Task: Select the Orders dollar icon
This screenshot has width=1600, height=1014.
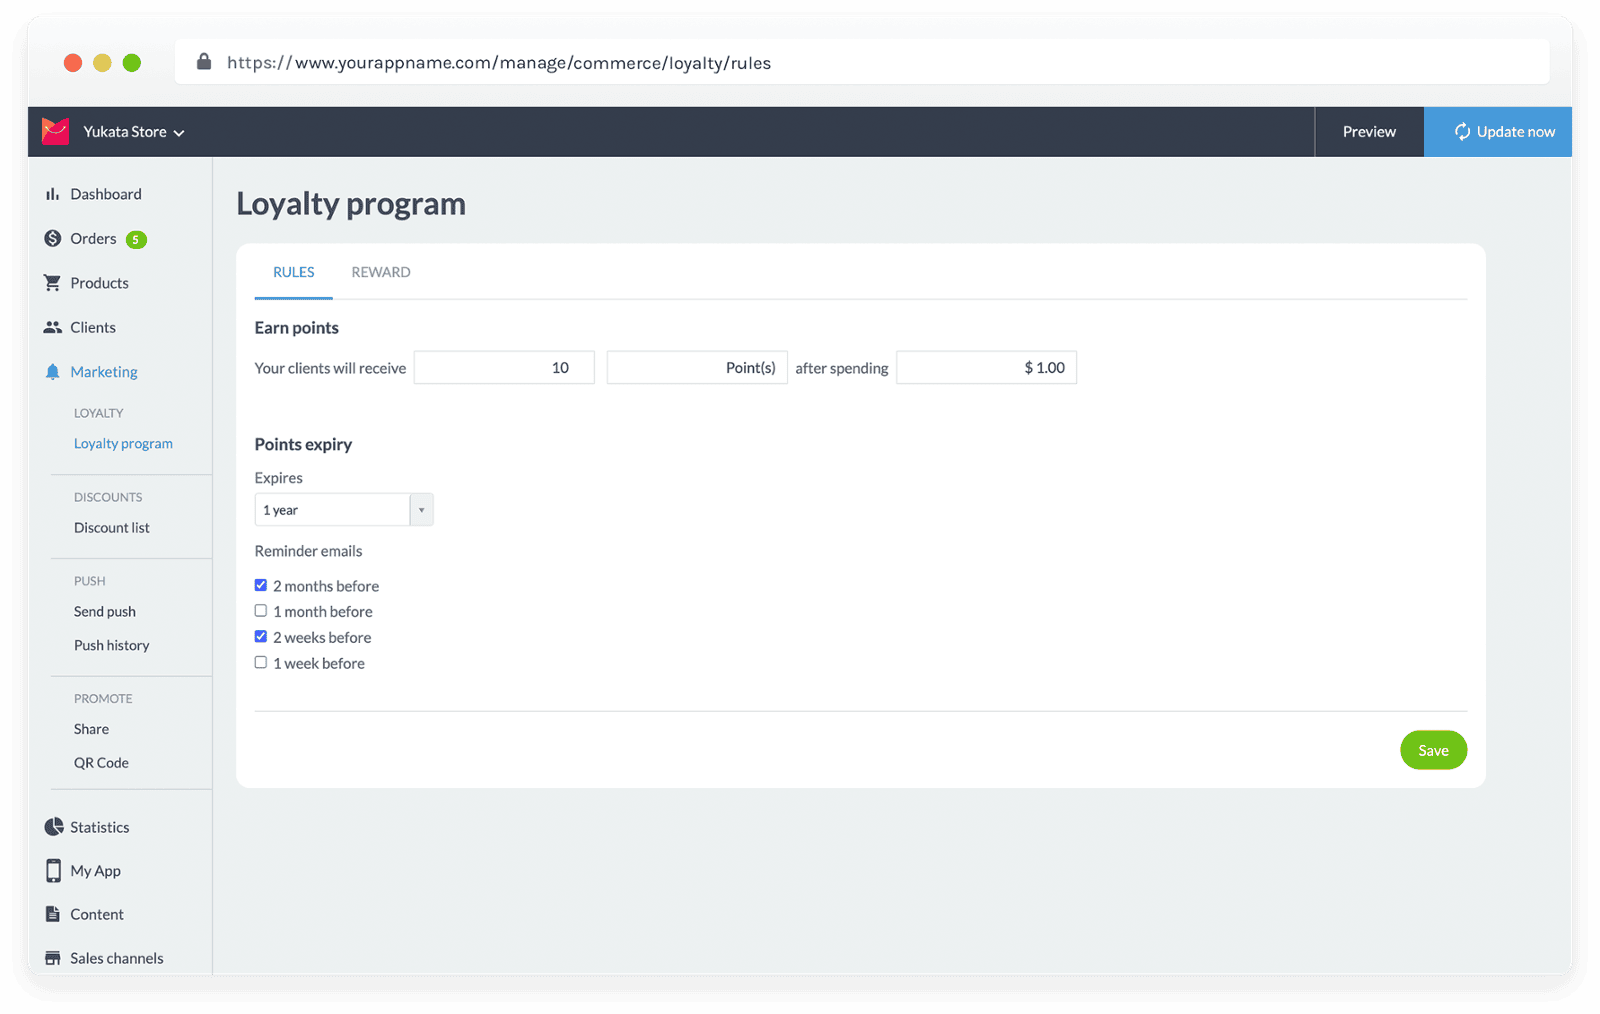Action: [x=53, y=238]
